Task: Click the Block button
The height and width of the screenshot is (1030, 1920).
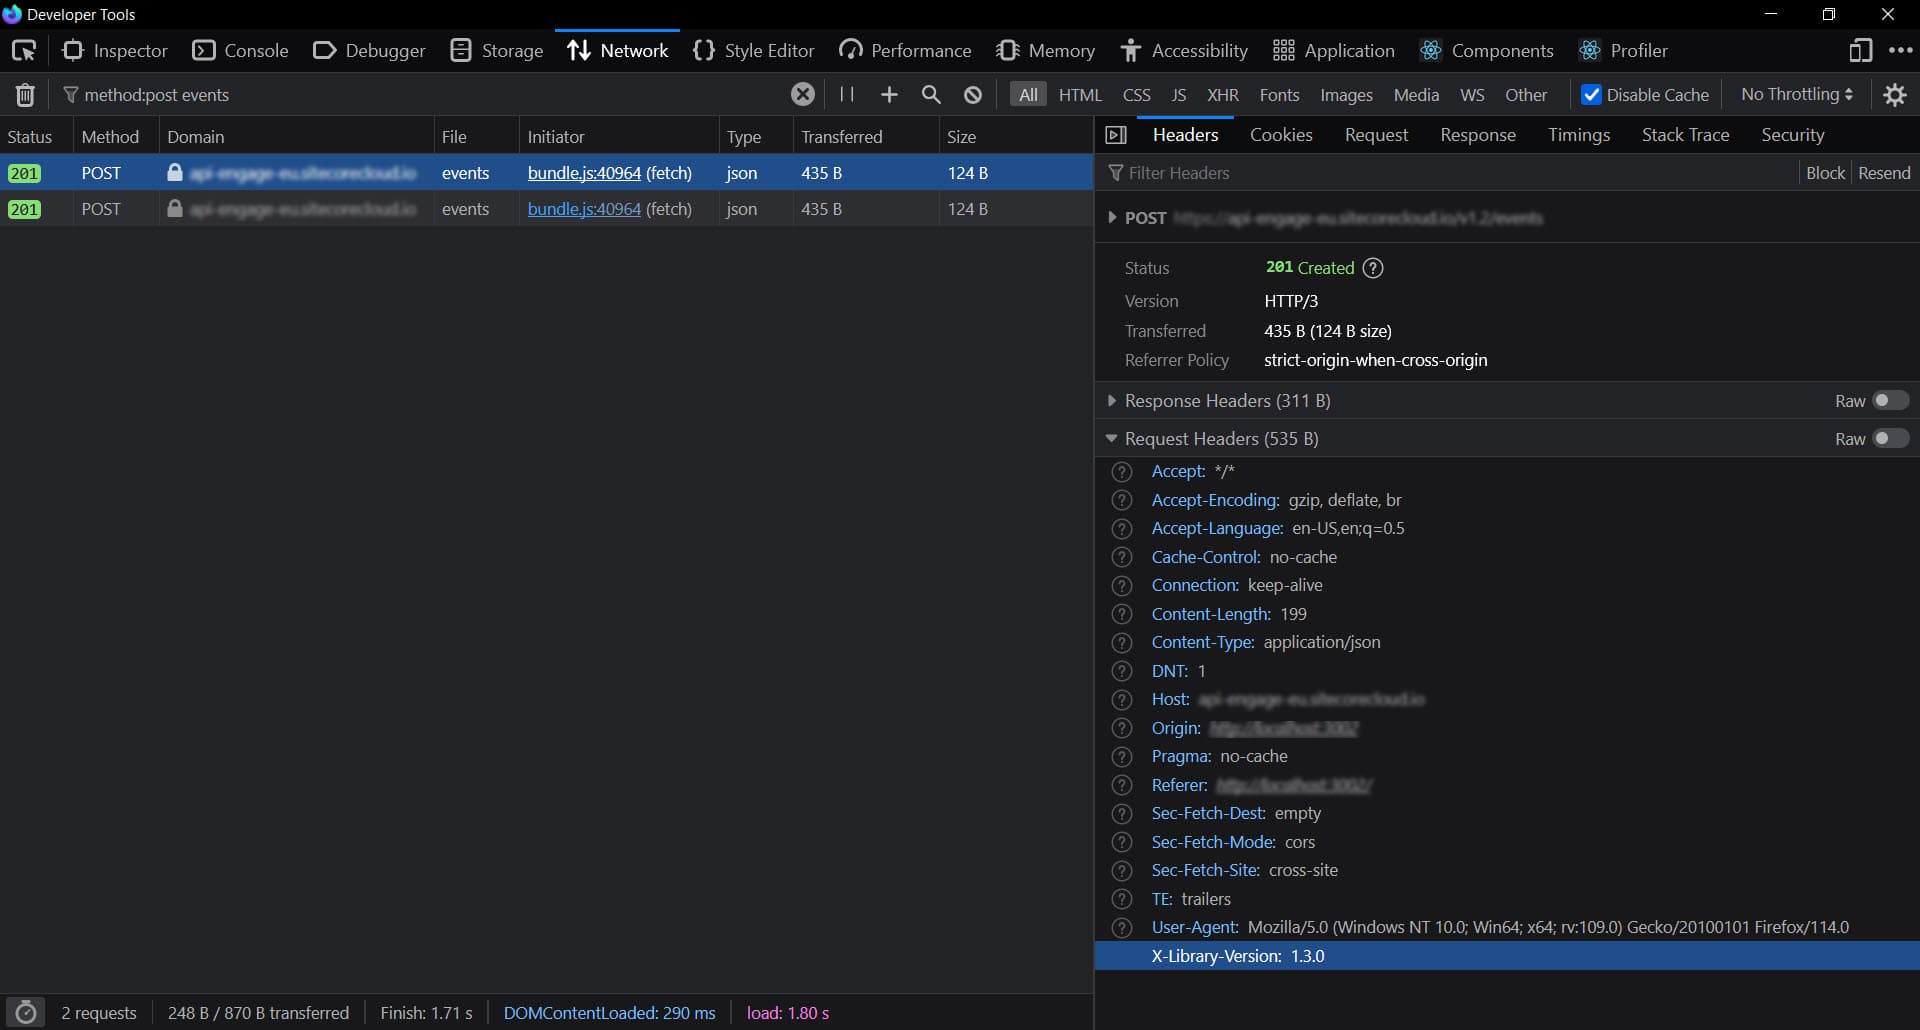Action: pos(1825,173)
